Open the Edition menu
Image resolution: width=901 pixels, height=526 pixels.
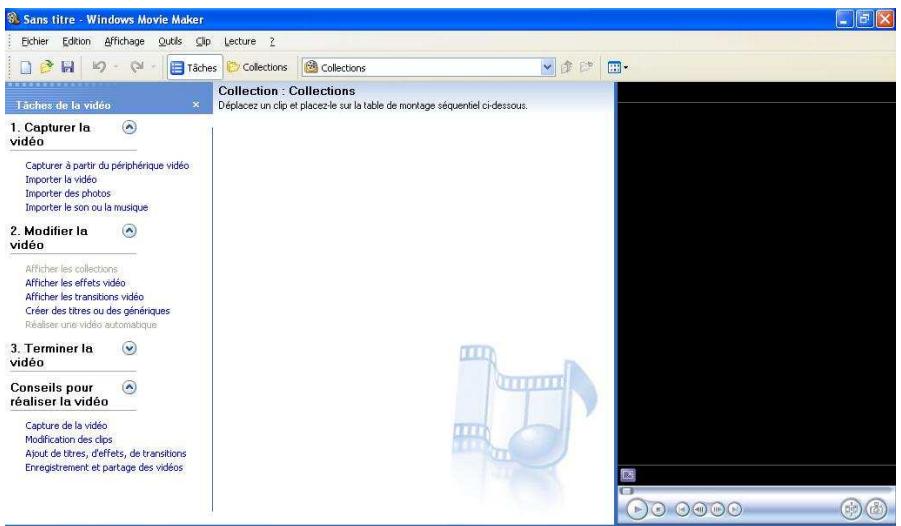(x=76, y=41)
